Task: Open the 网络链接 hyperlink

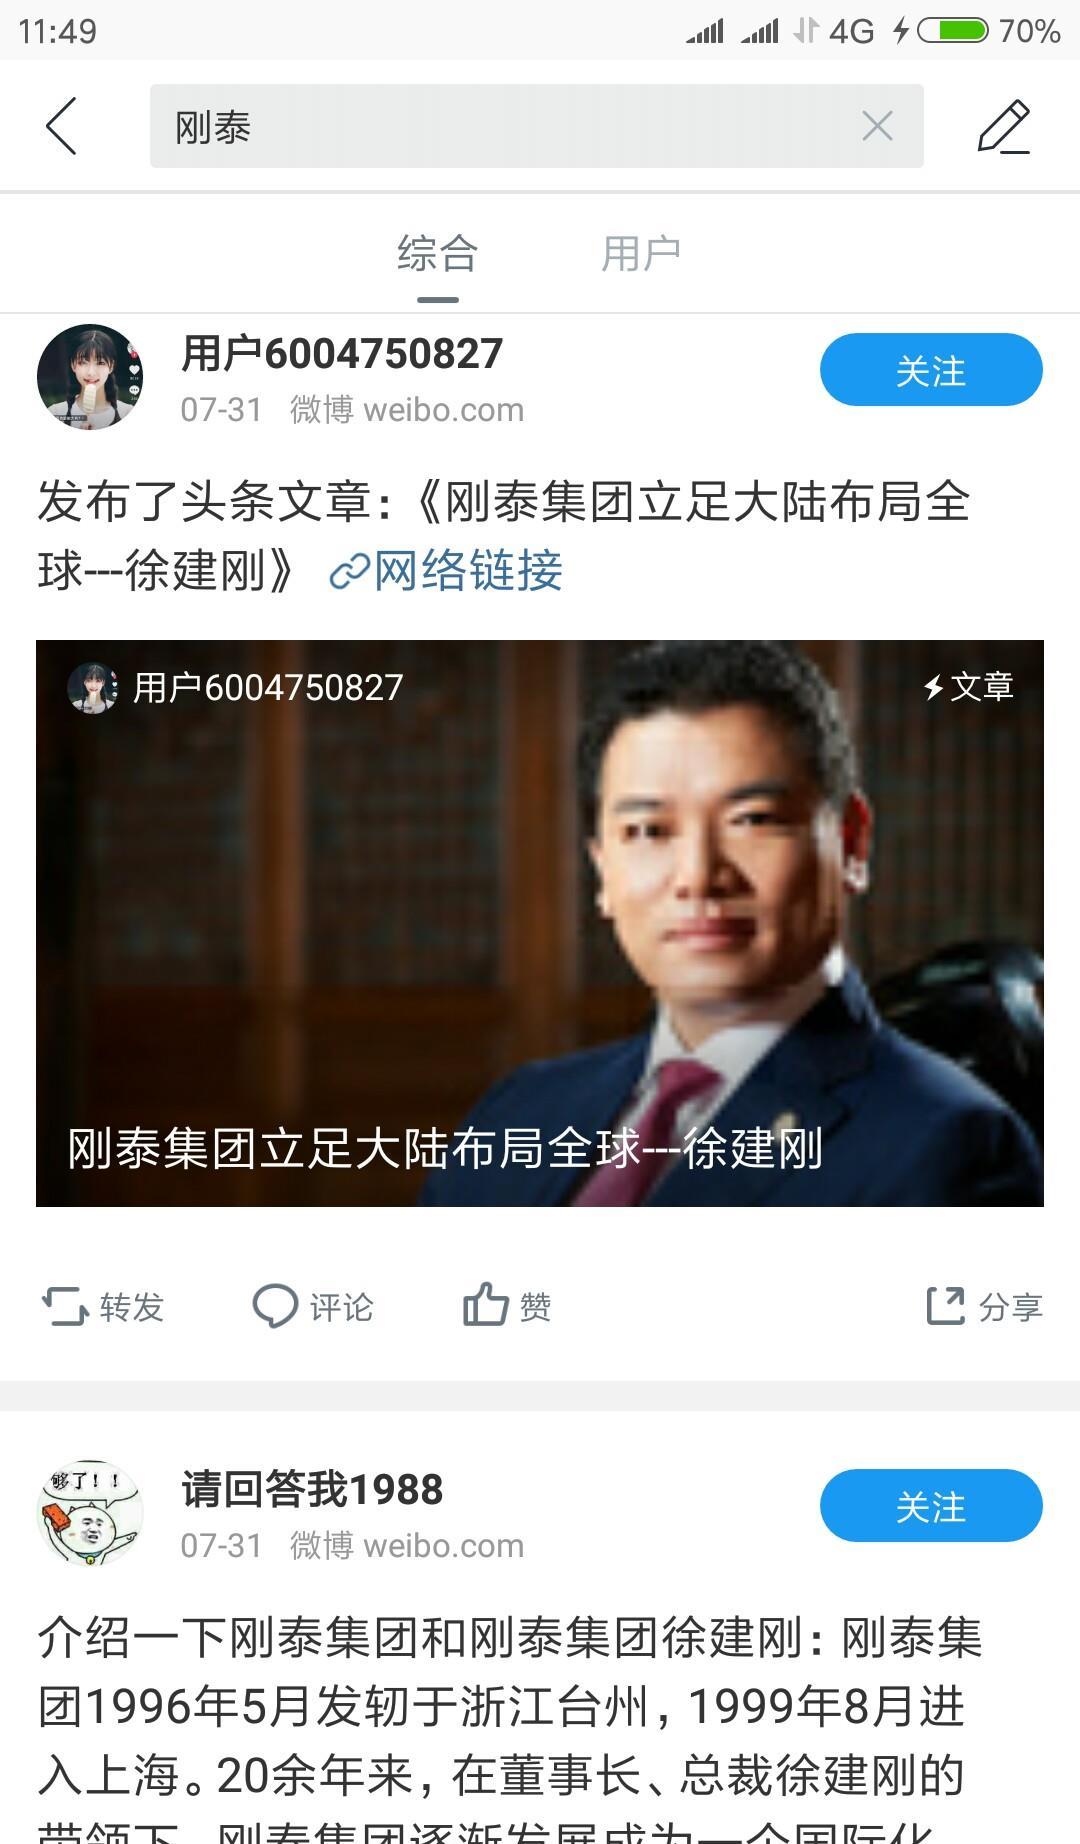Action: point(446,571)
